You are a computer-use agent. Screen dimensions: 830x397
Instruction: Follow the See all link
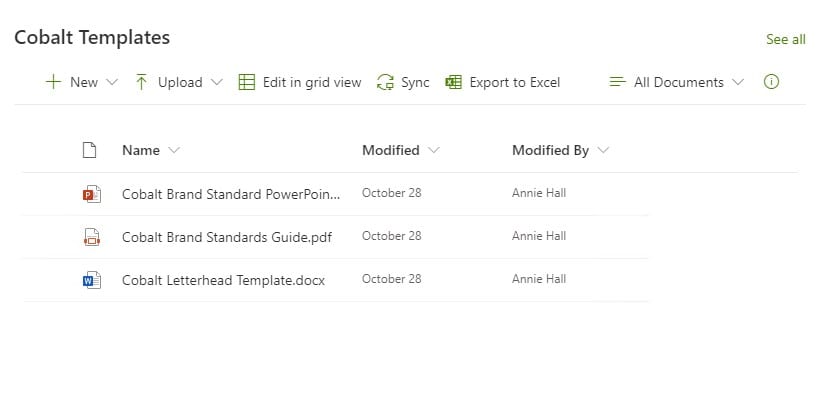click(786, 39)
